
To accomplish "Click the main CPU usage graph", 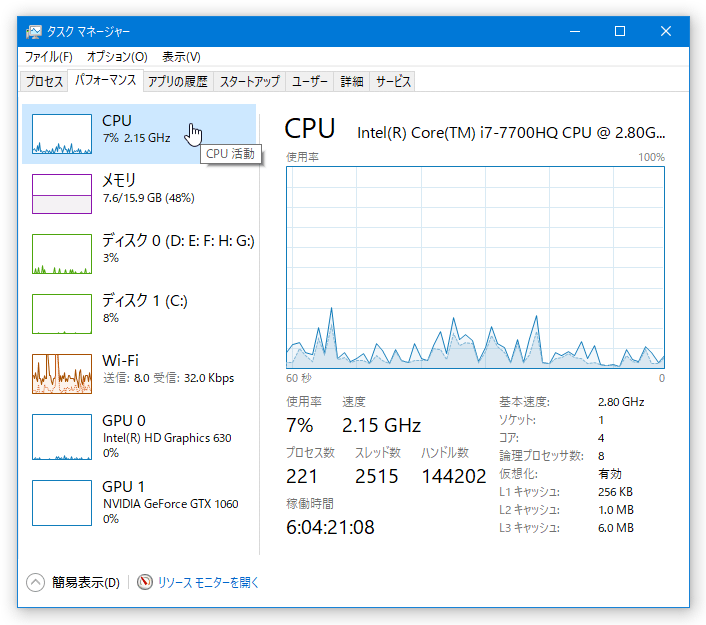I will pos(475,267).
